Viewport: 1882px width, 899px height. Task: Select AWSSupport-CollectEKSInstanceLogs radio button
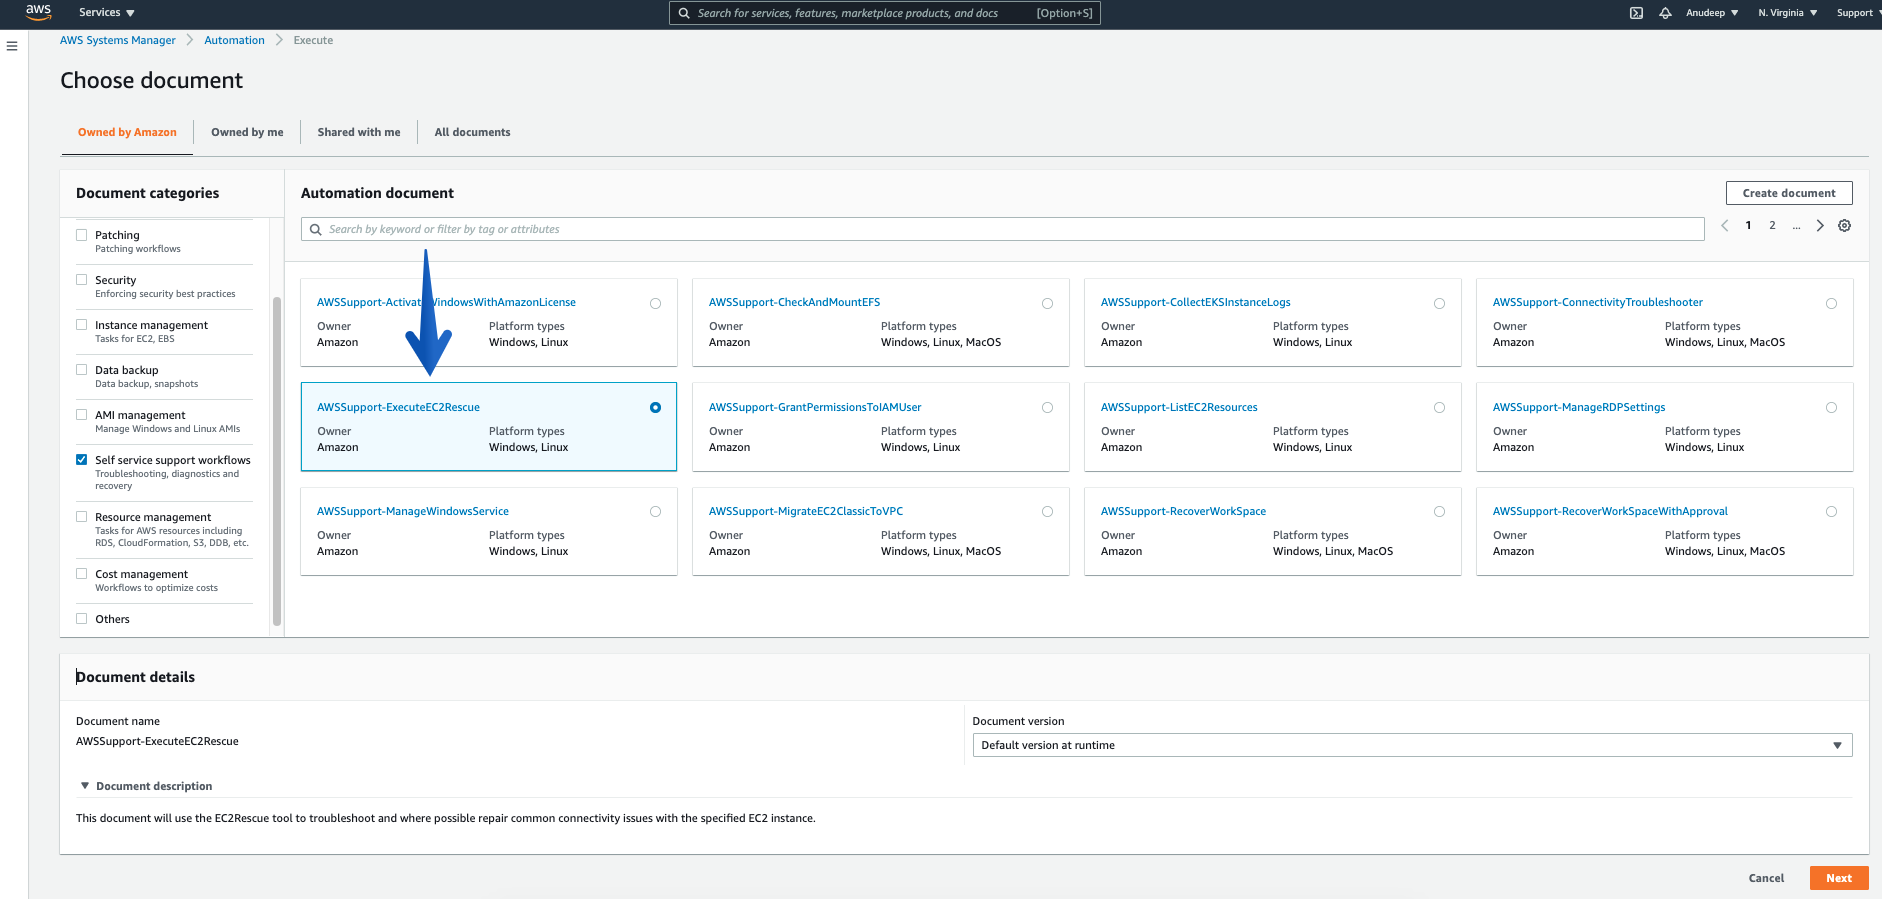[1439, 303]
